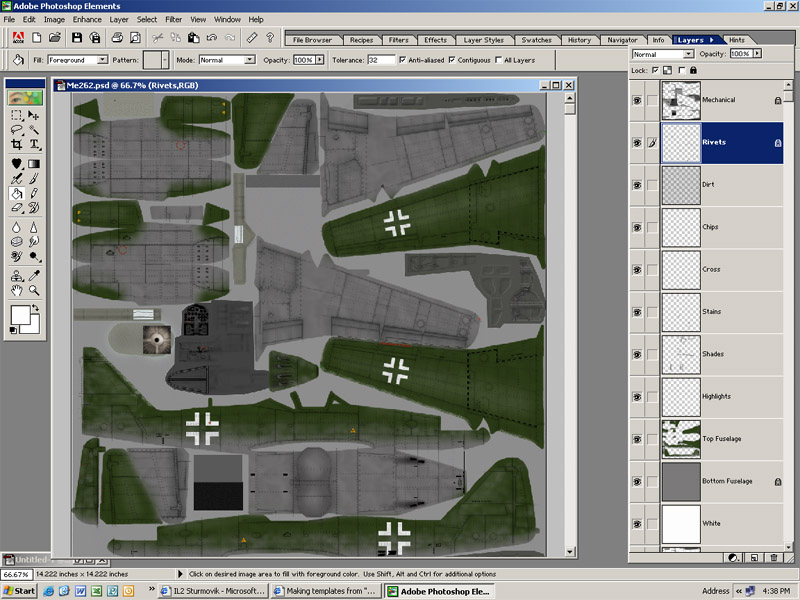Image resolution: width=800 pixels, height=600 pixels.
Task: Select the Hand tool
Action: pos(16,290)
